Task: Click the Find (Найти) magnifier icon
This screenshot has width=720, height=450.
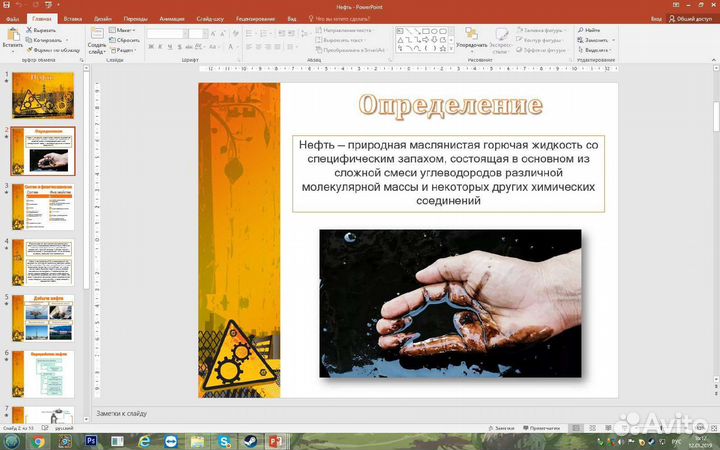Action: pos(581,30)
